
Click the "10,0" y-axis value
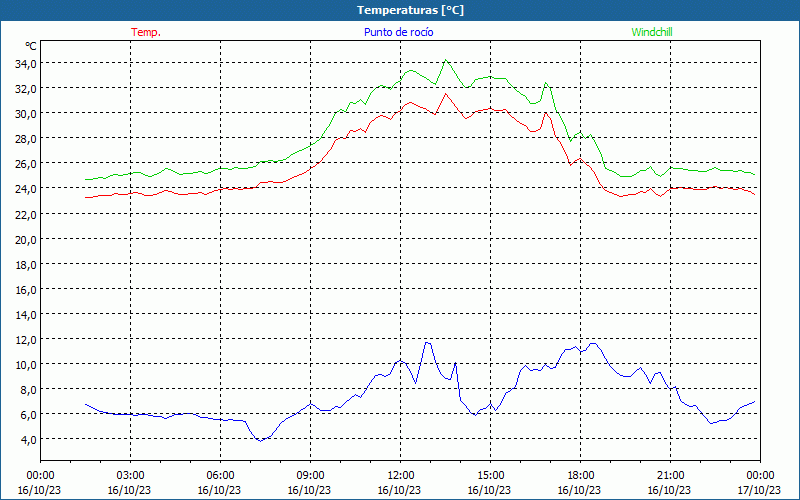click(x=26, y=365)
